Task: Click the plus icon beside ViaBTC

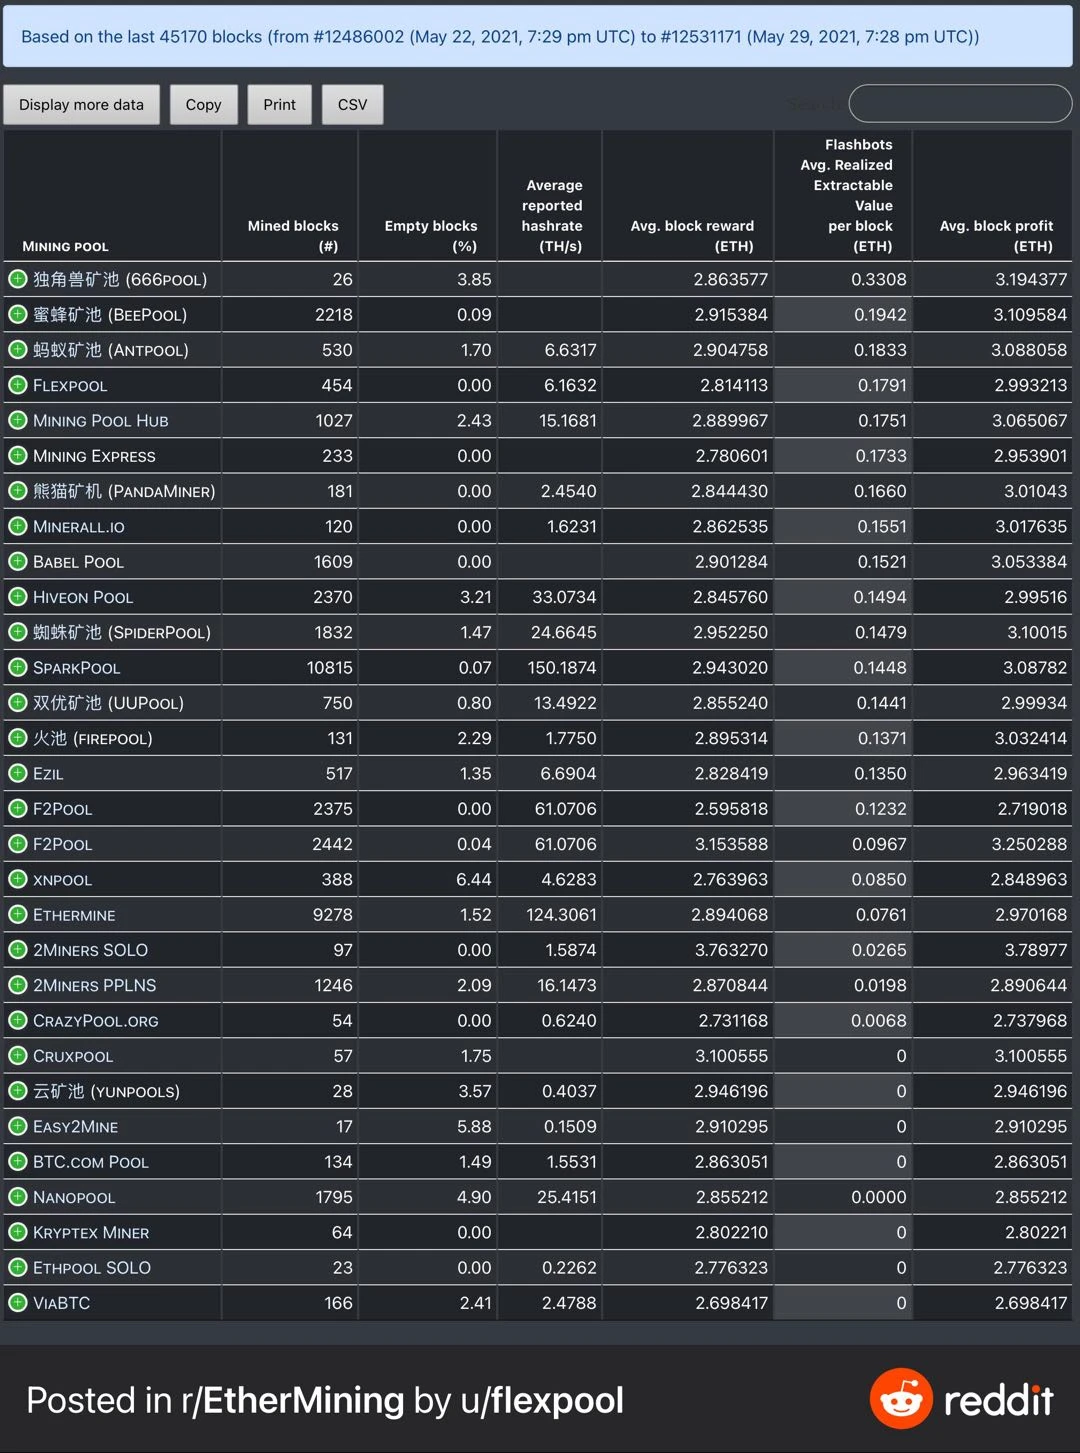Action: coord(18,1302)
